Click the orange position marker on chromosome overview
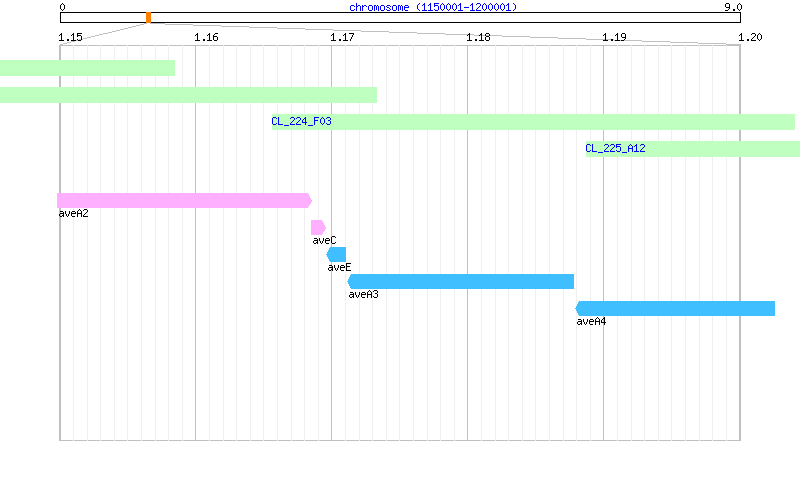The image size is (800, 500). pyautogui.click(x=148, y=18)
